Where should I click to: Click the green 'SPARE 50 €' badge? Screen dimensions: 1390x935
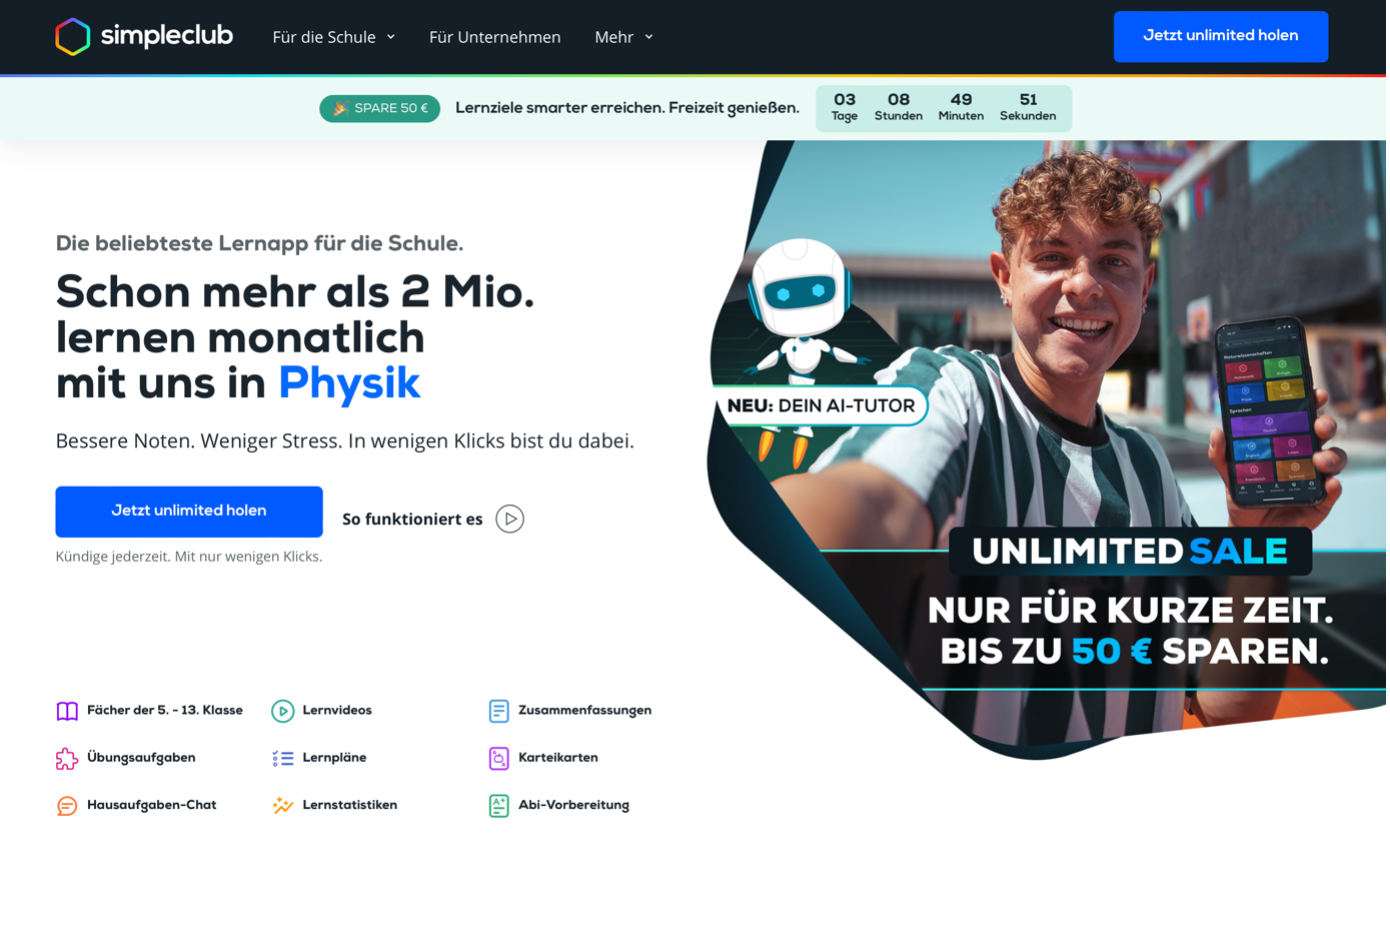tap(381, 109)
